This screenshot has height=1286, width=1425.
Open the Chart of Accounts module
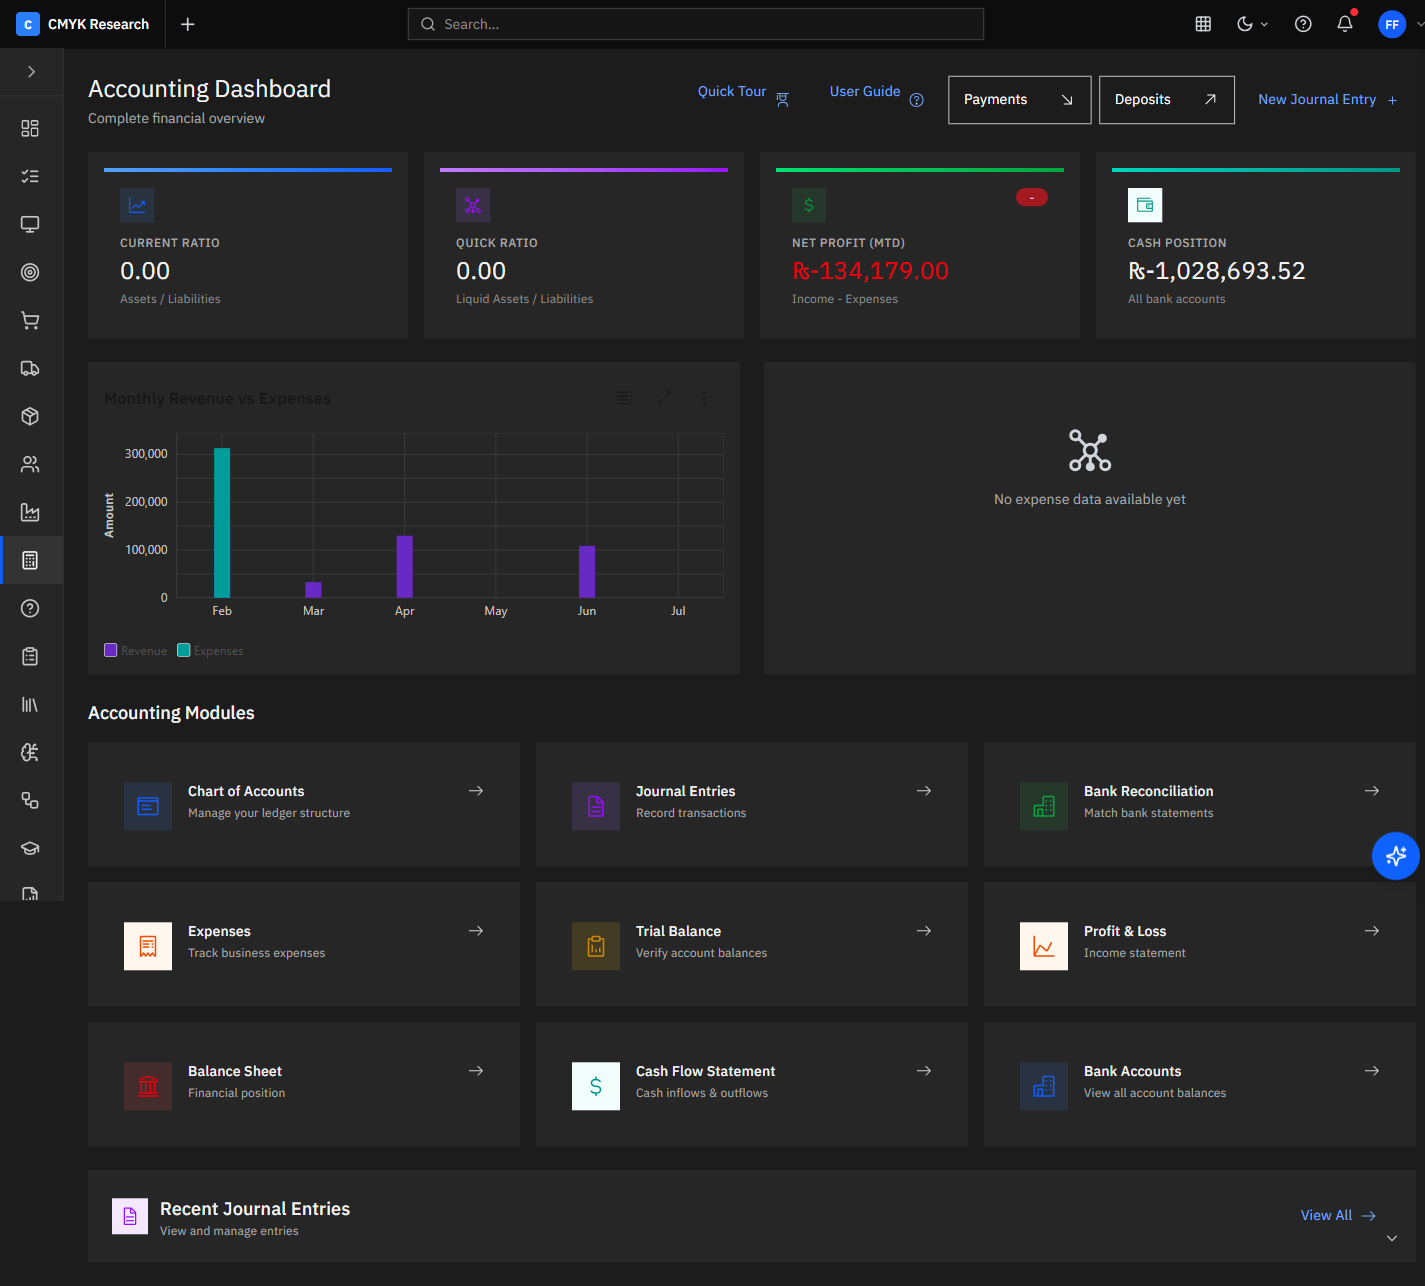coord(304,804)
